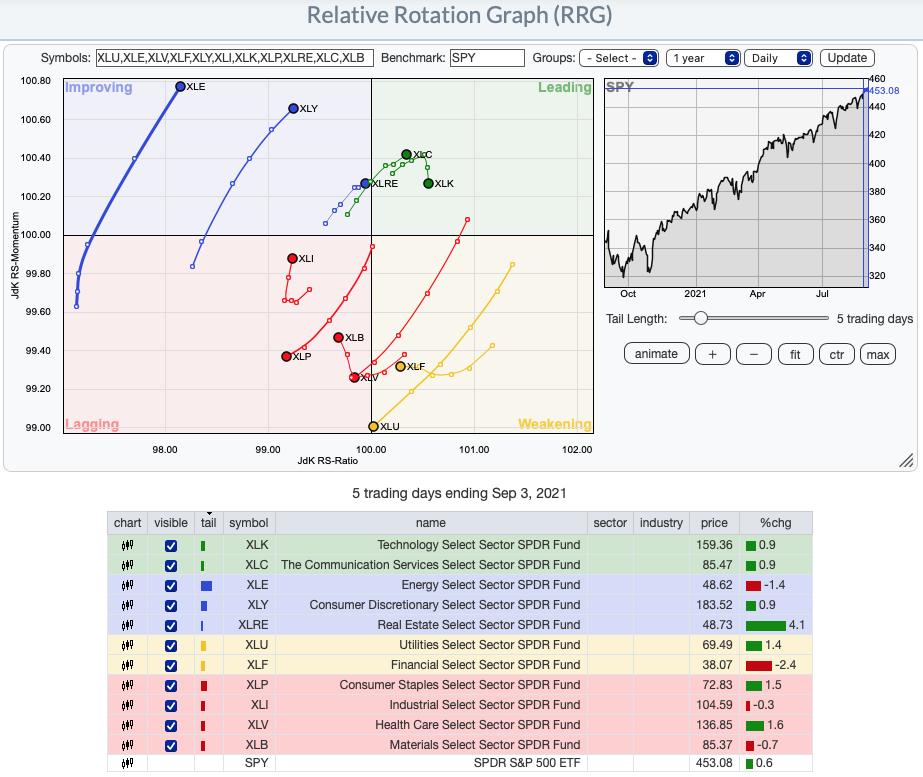
Task: Open the chart icon for XLI
Action: [x=127, y=706]
